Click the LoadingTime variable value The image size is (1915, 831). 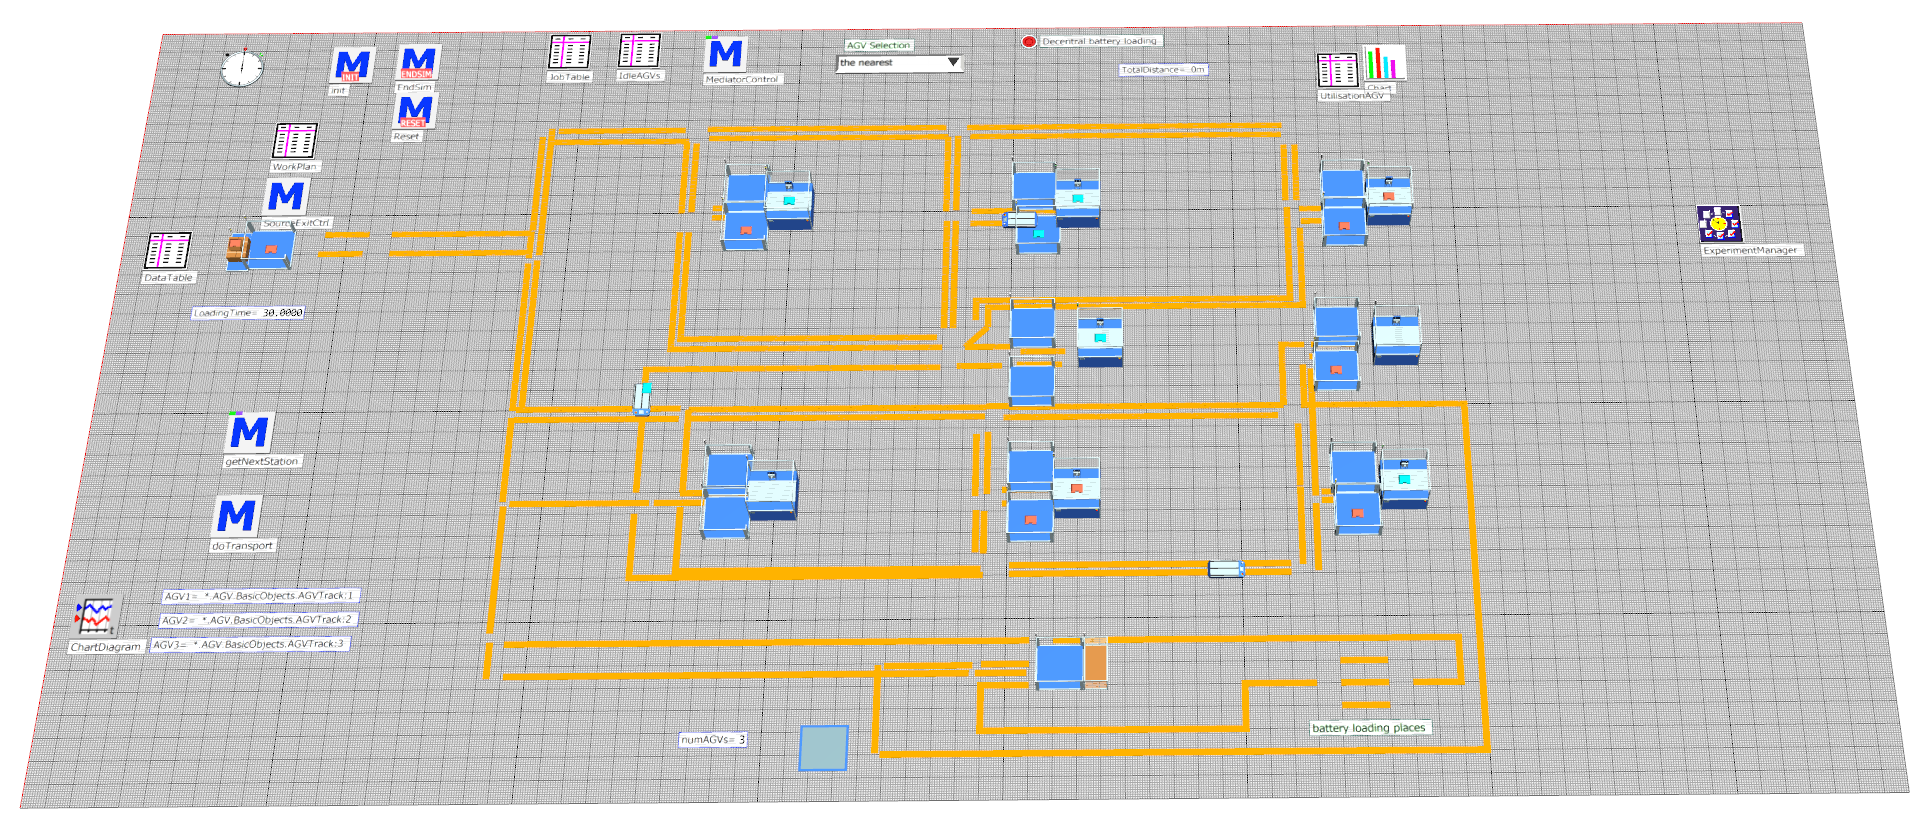pos(282,313)
